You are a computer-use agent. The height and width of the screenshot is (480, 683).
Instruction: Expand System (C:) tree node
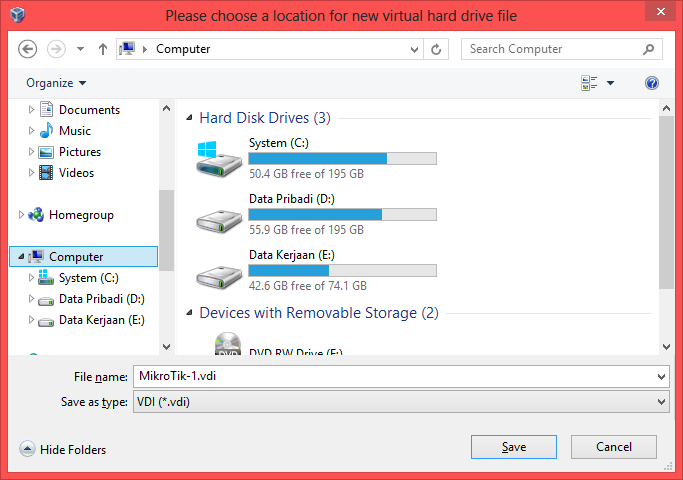click(31, 278)
